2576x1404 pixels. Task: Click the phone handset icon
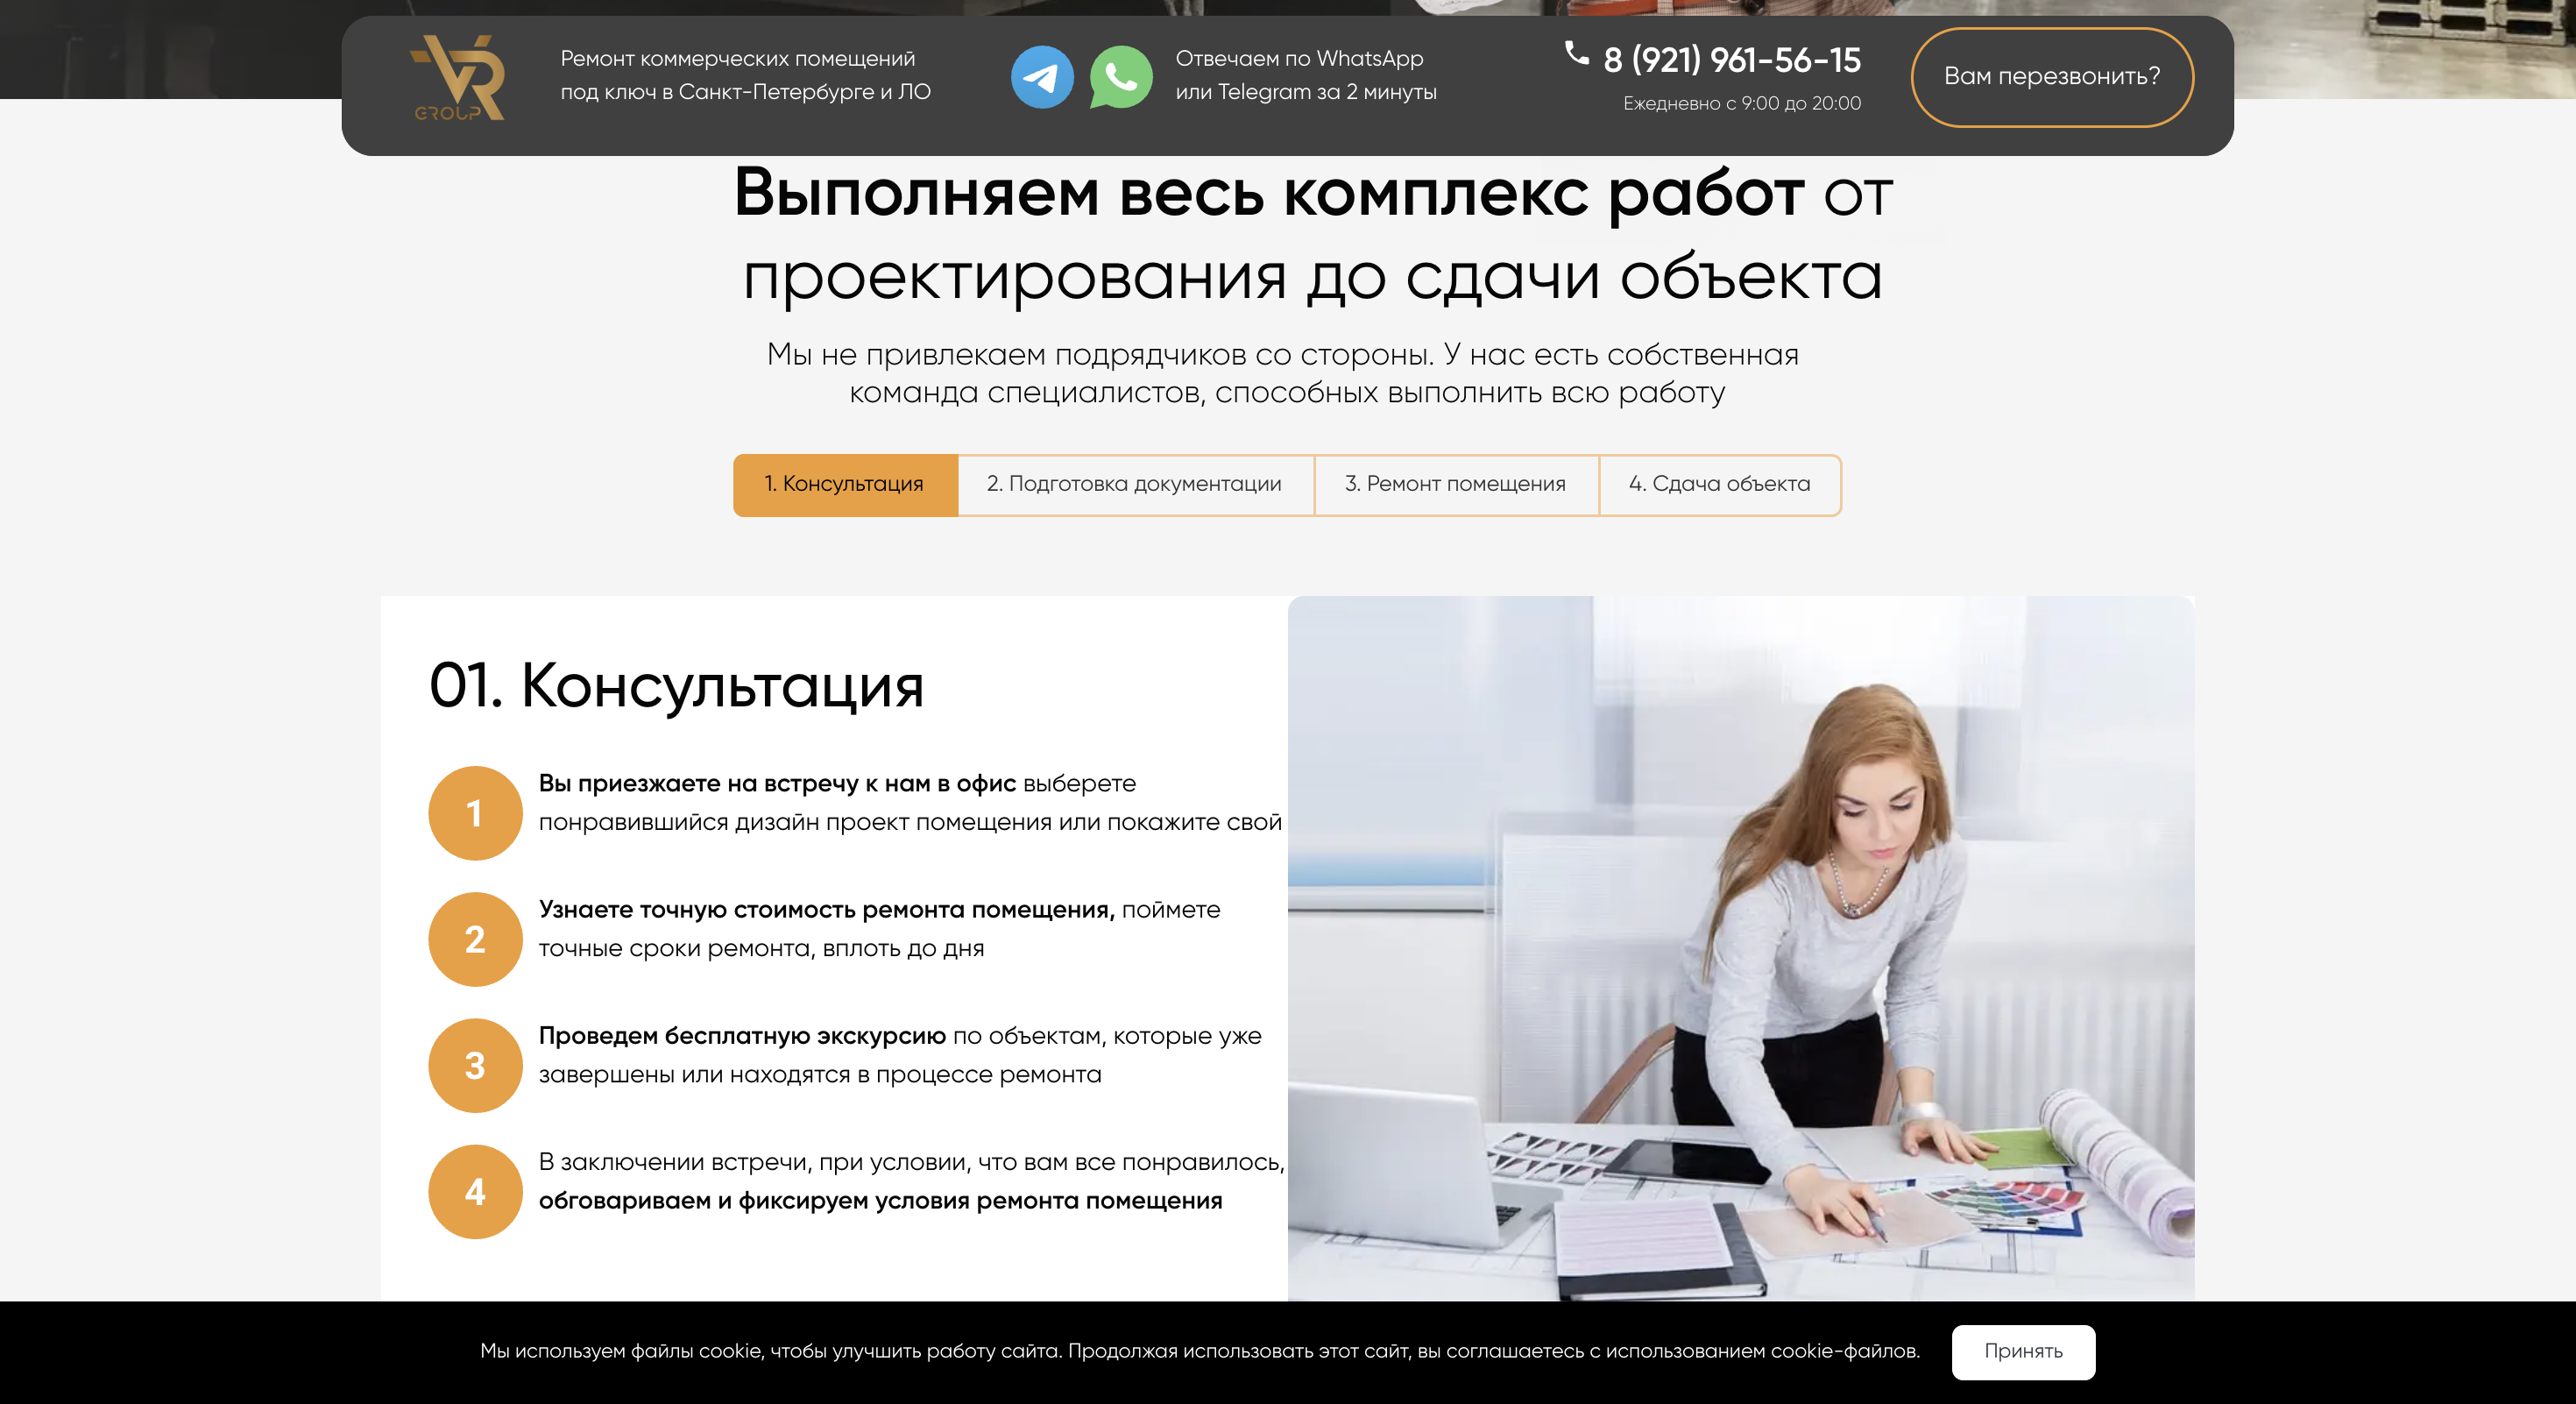tap(1577, 53)
